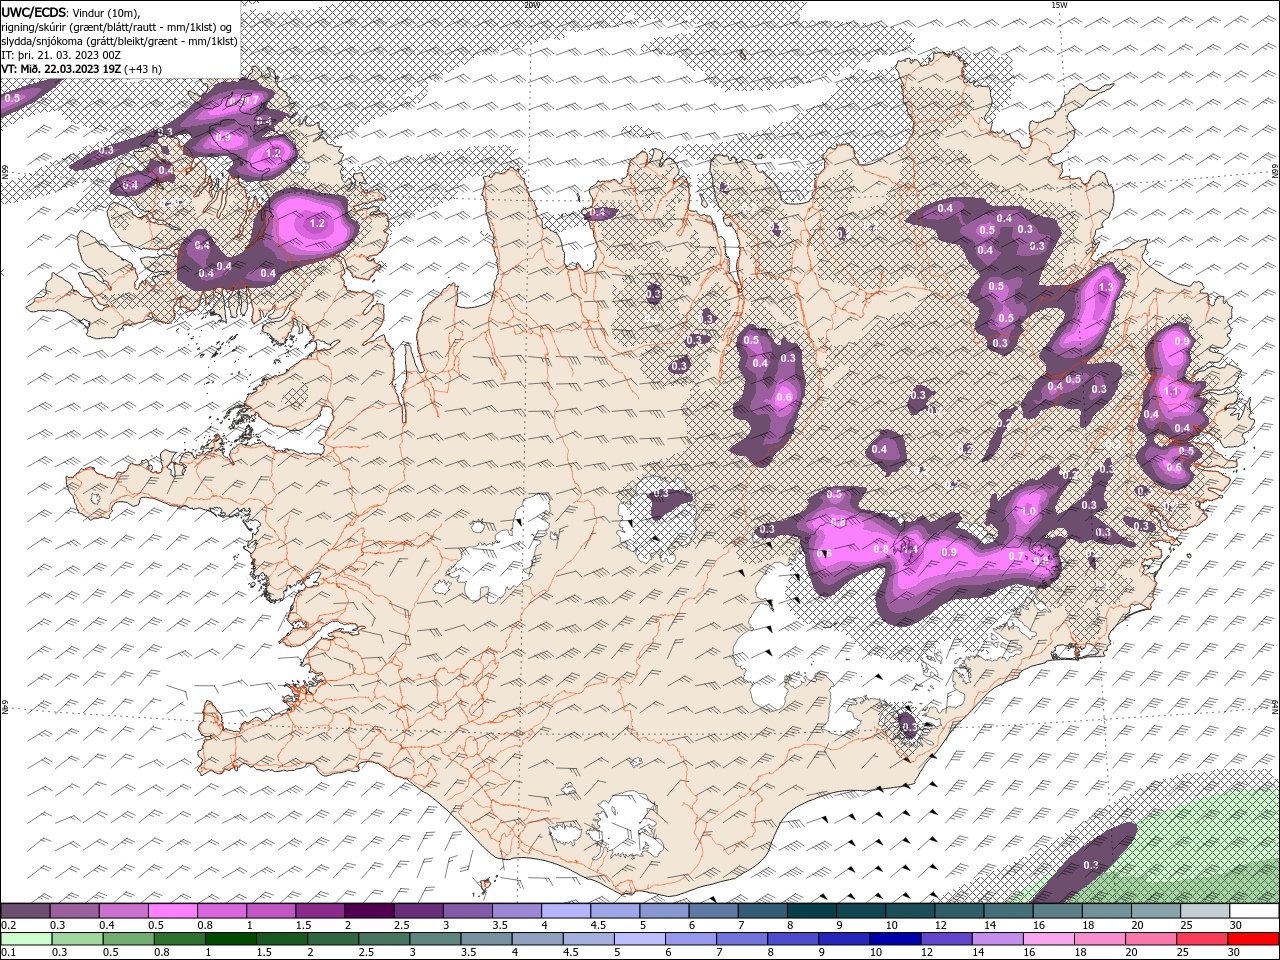Choose the lower legend swatch labeled 3.5
Image resolution: width=1280 pixels, height=960 pixels.
coord(486,939)
